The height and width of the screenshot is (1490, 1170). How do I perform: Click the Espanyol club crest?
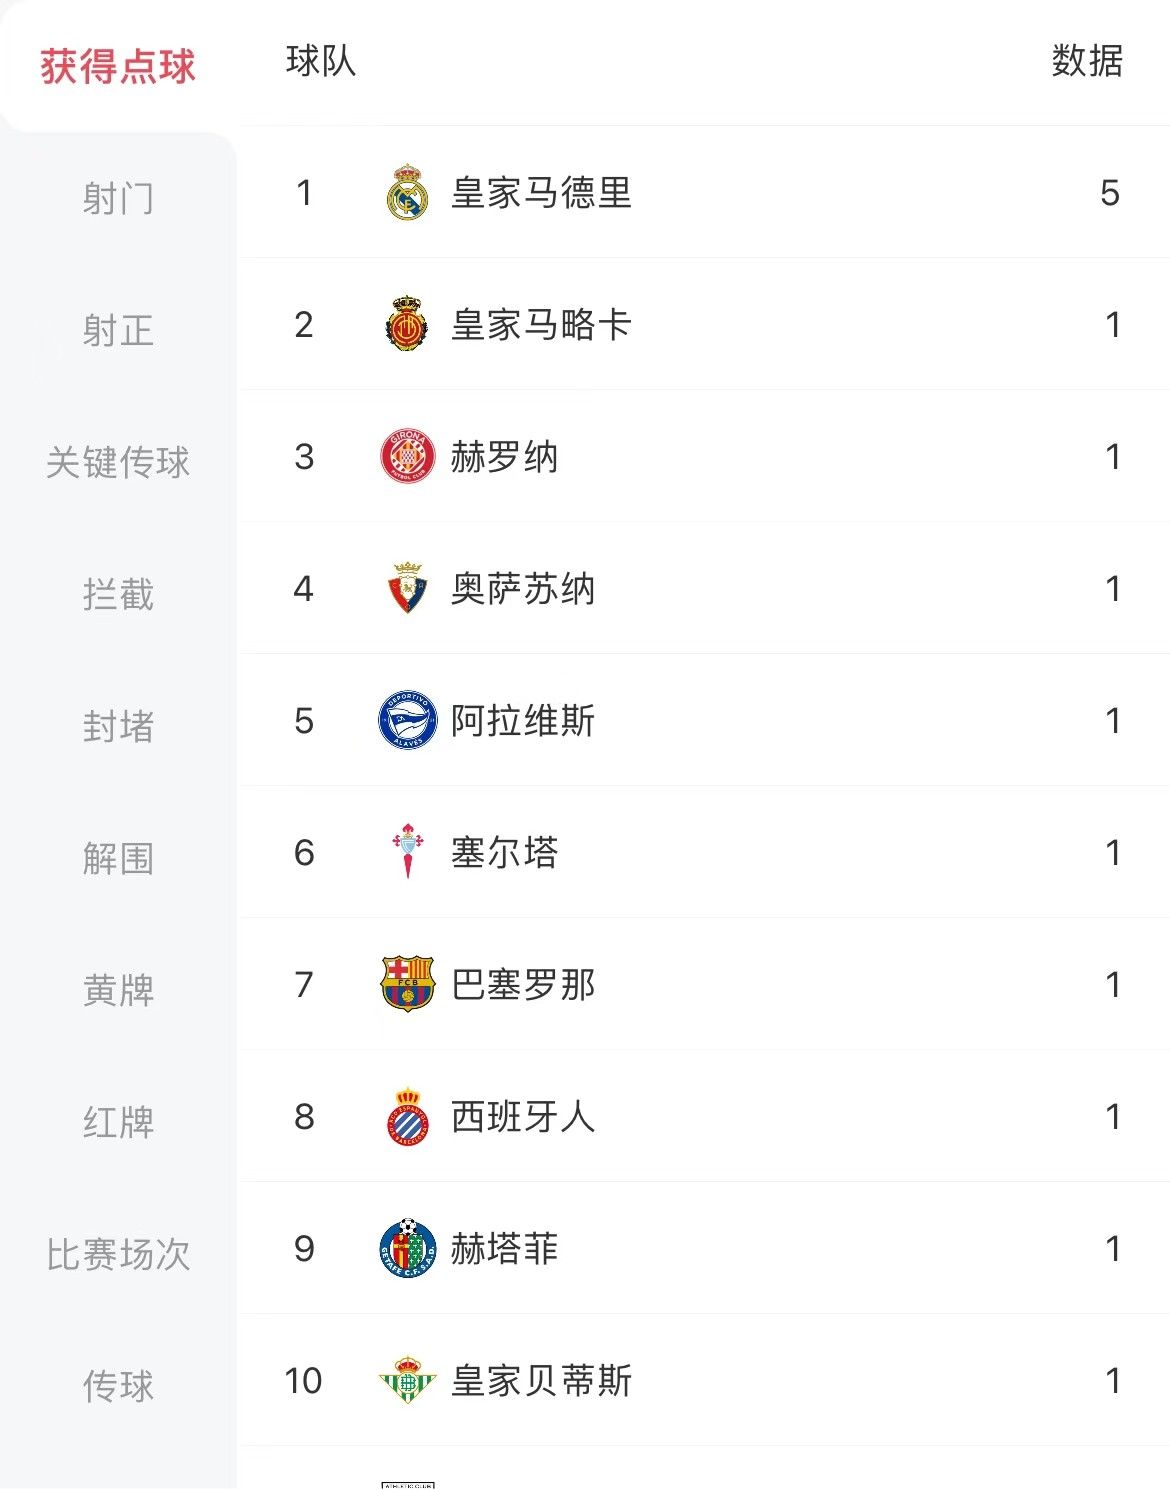[407, 1117]
